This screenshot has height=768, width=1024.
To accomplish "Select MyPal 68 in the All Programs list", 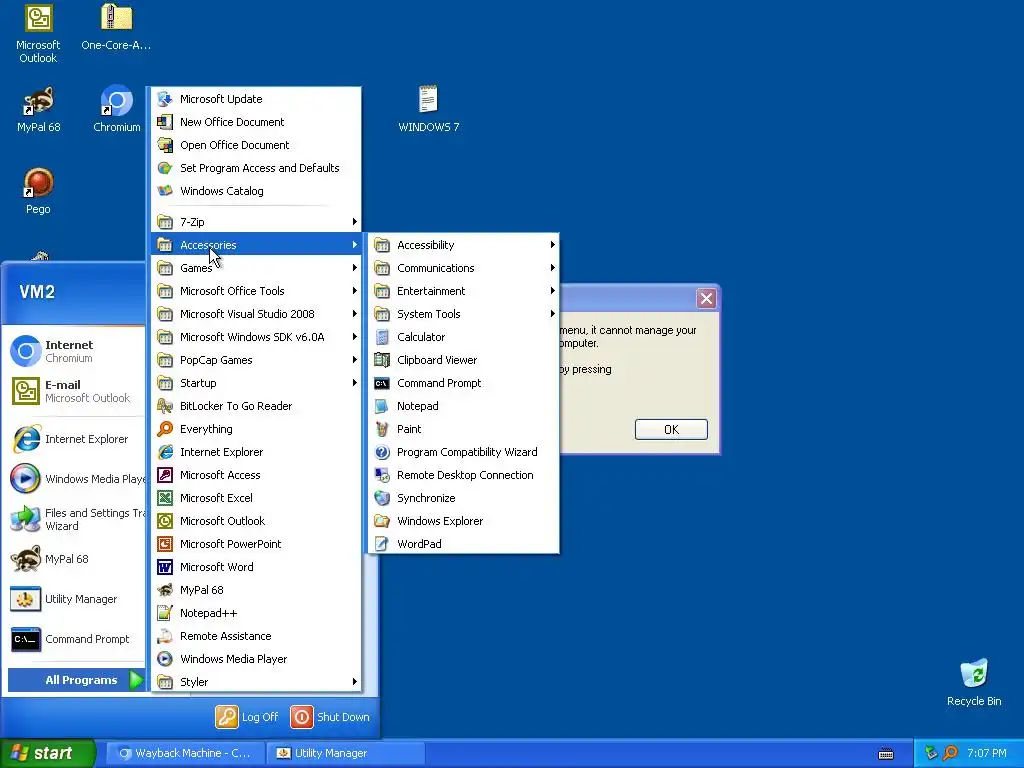I will pyautogui.click(x=257, y=590).
